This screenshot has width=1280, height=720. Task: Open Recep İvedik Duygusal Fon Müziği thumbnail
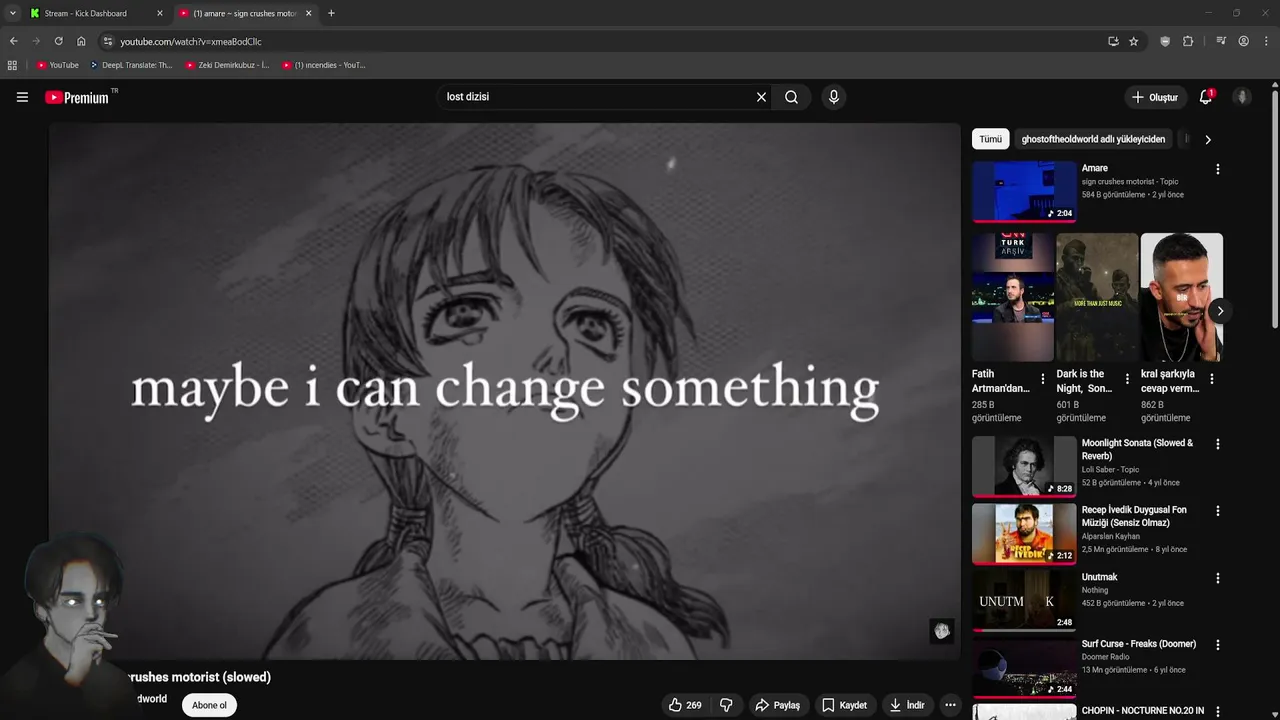click(x=1024, y=533)
